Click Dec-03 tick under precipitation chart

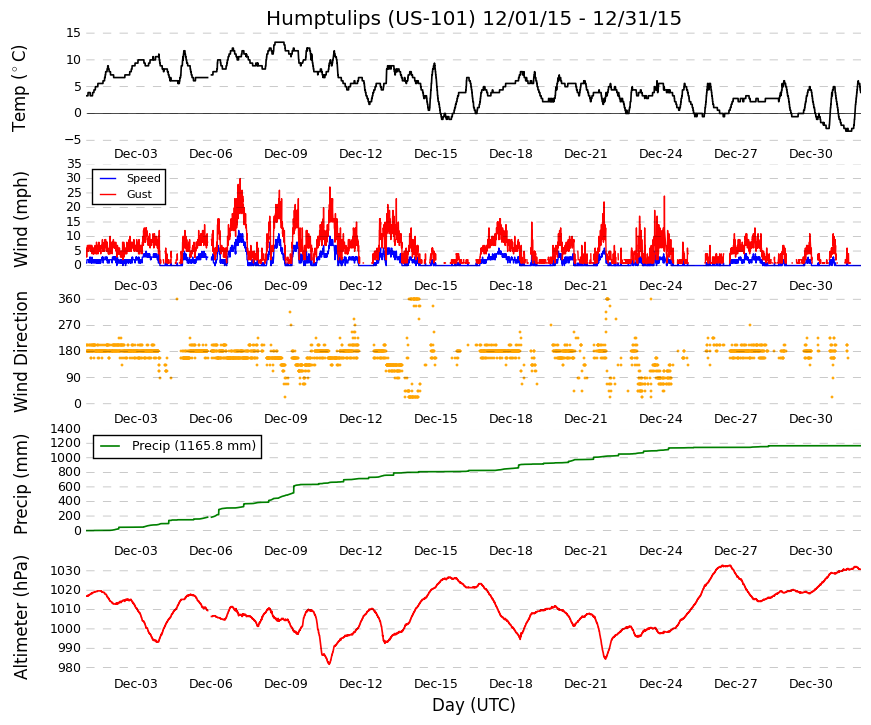[136, 551]
